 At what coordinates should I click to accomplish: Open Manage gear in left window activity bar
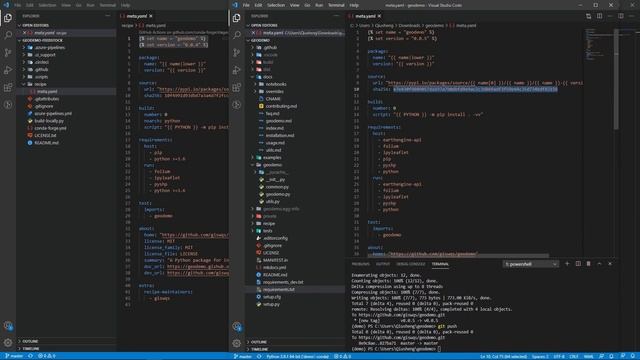pos(8,343)
